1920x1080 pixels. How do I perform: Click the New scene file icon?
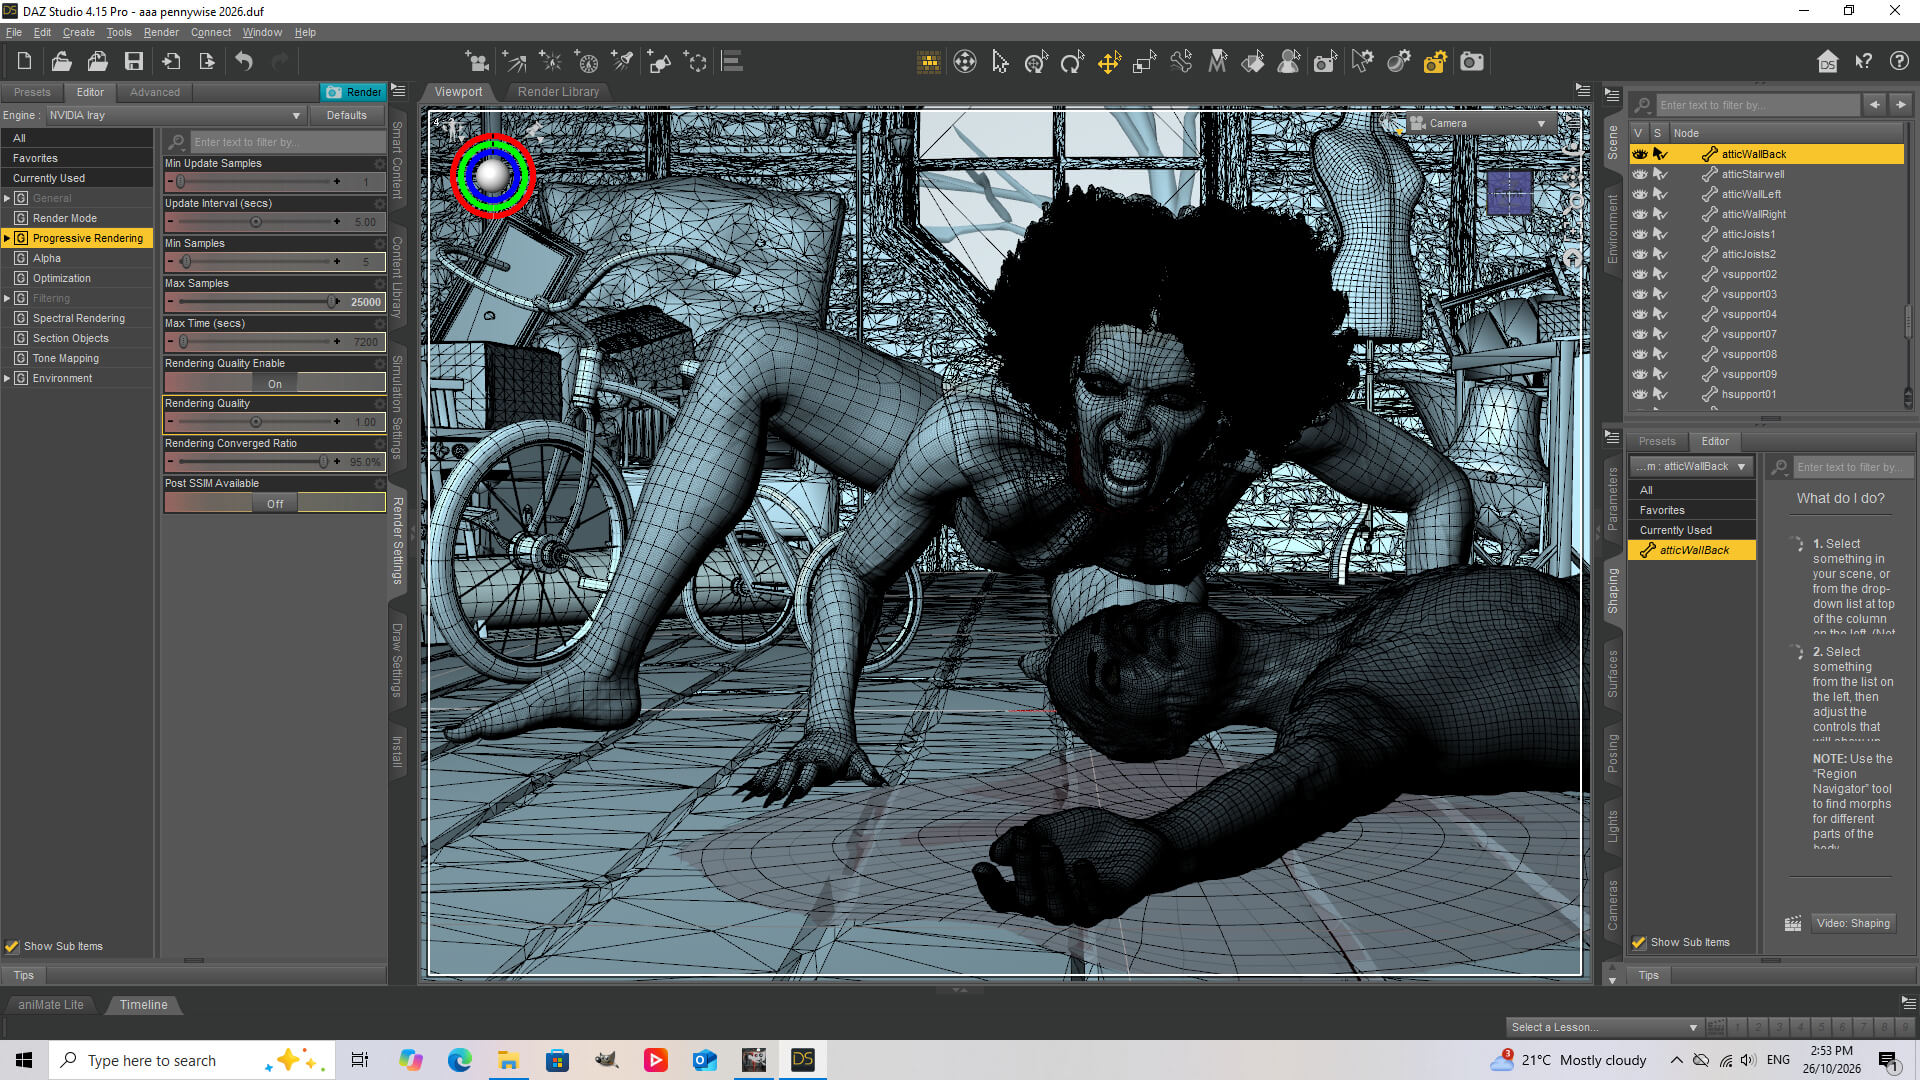coord(24,62)
